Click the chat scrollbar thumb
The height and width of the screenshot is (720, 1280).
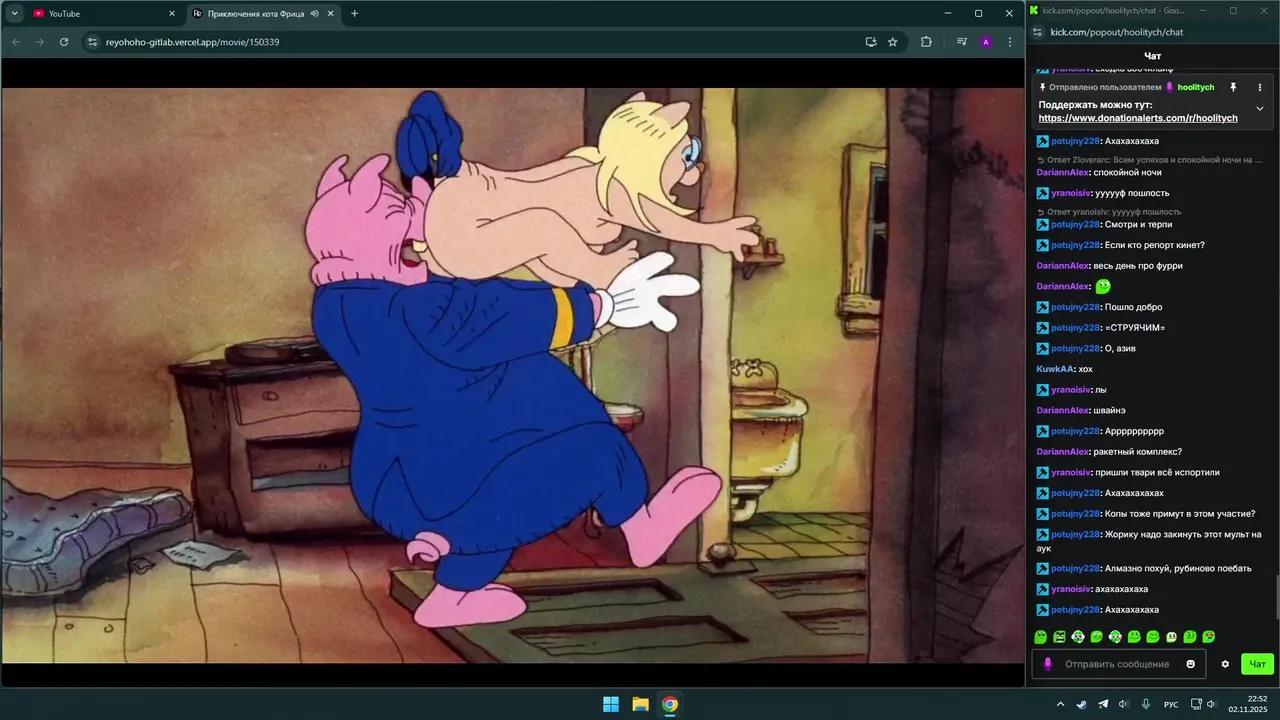(1277, 598)
